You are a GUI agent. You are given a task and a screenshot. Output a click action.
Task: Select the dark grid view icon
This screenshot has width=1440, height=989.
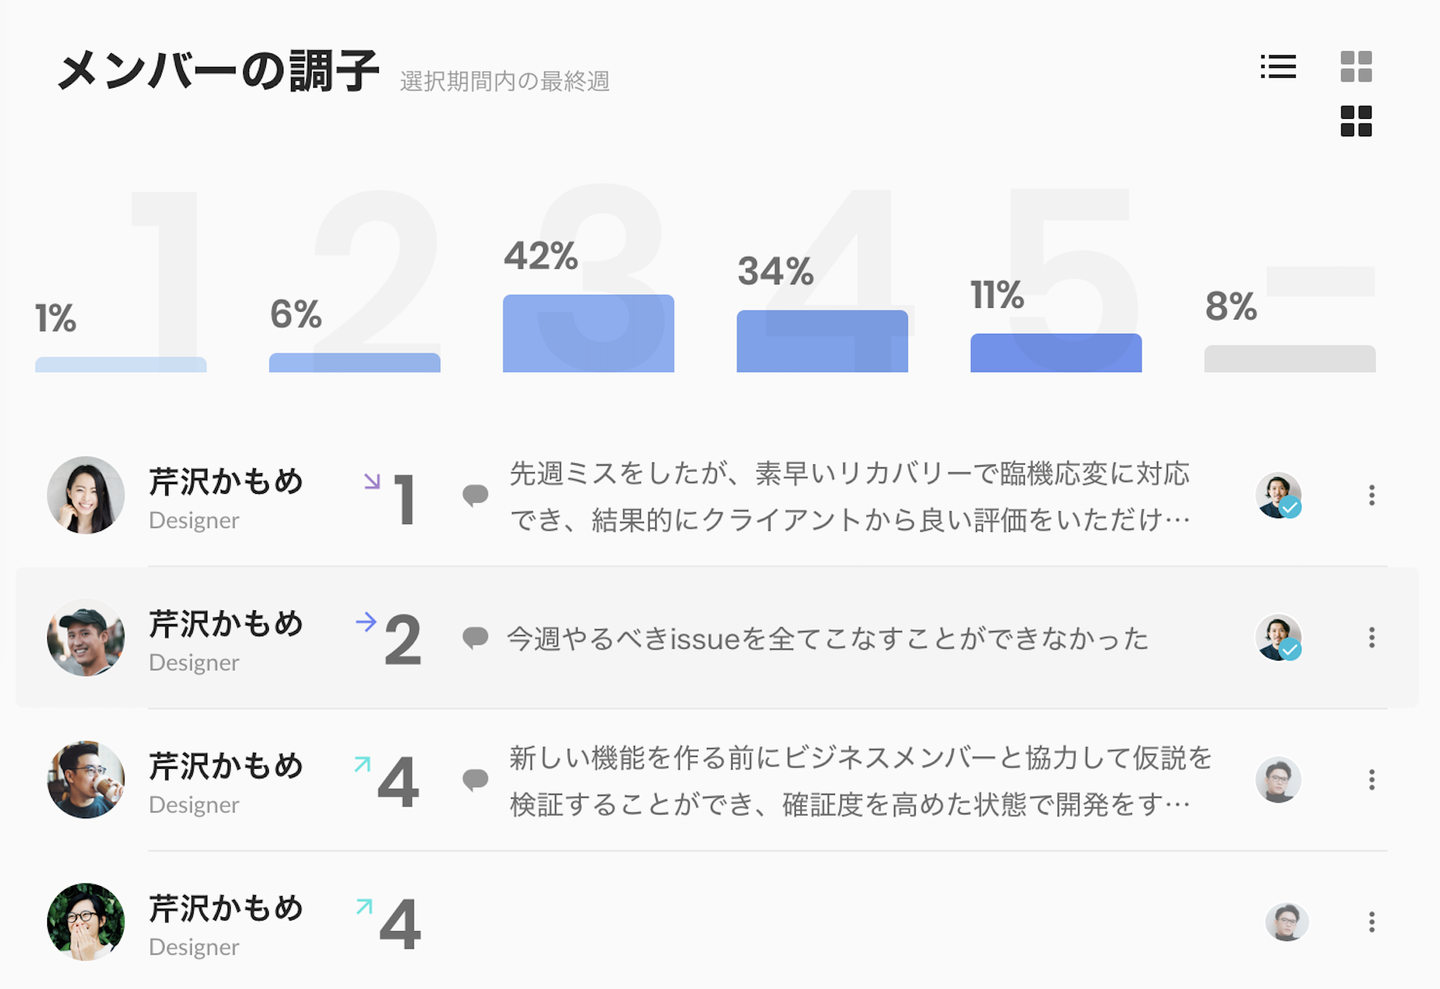point(1356,121)
